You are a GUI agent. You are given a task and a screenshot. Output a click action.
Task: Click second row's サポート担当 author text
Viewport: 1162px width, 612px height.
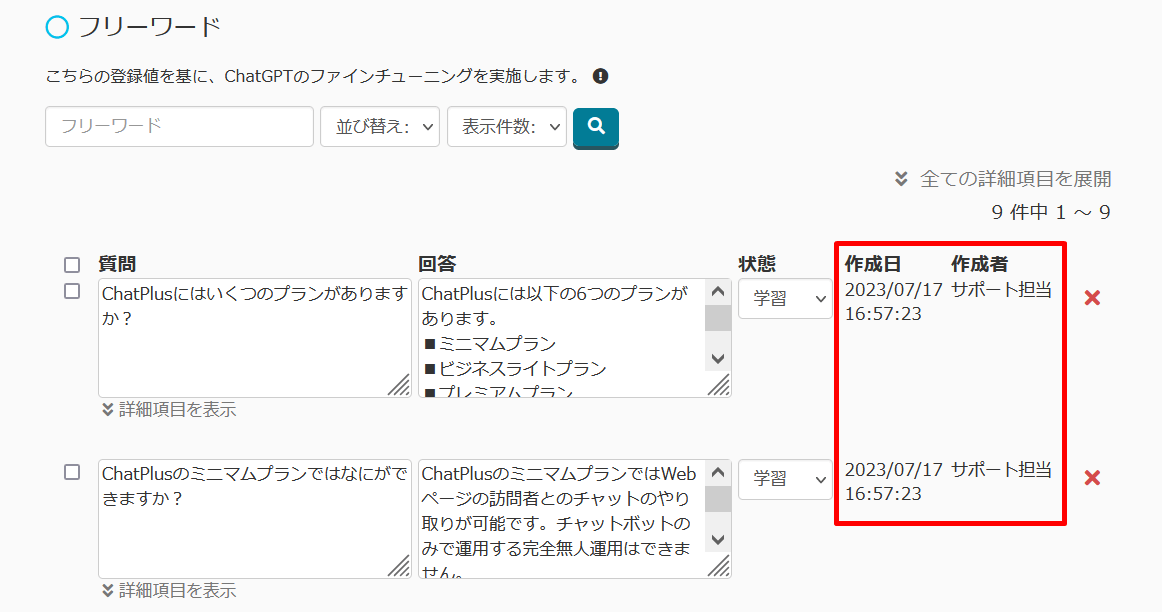pyautogui.click(x=1001, y=470)
